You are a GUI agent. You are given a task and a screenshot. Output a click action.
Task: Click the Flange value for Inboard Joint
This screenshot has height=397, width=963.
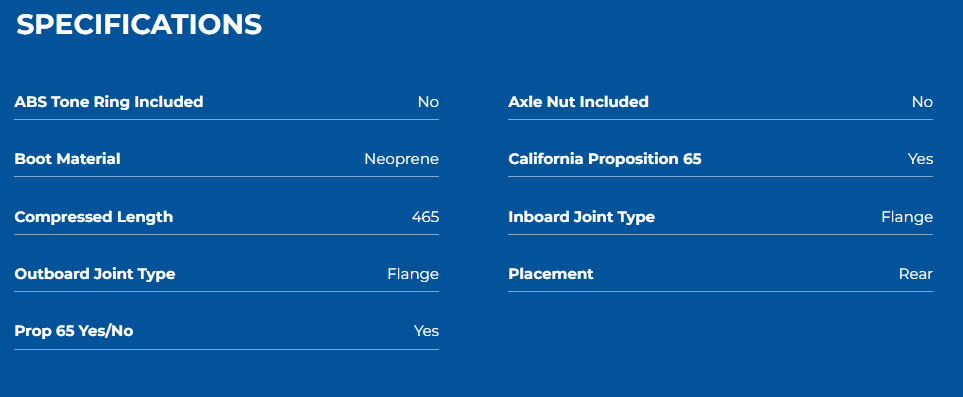tap(907, 217)
